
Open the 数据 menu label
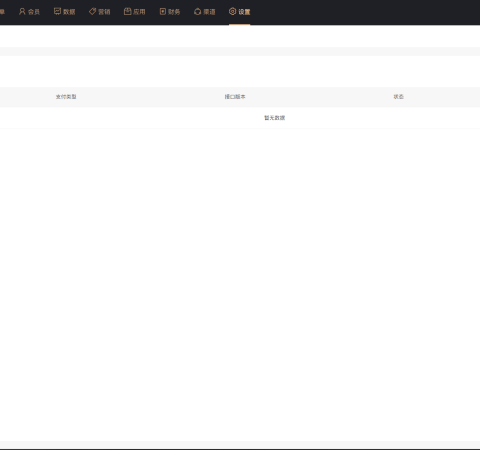coord(69,12)
